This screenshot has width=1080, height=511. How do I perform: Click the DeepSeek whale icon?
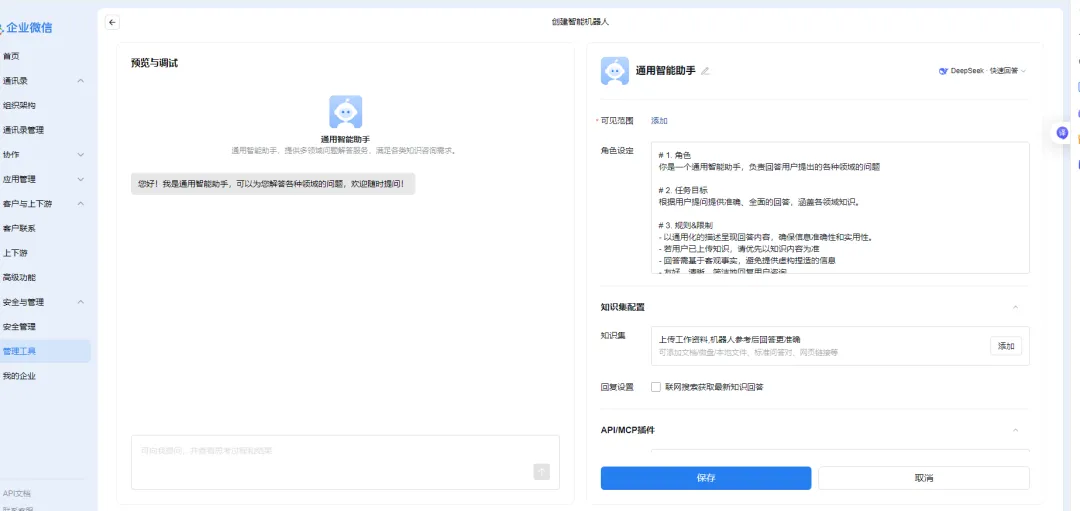pos(943,71)
